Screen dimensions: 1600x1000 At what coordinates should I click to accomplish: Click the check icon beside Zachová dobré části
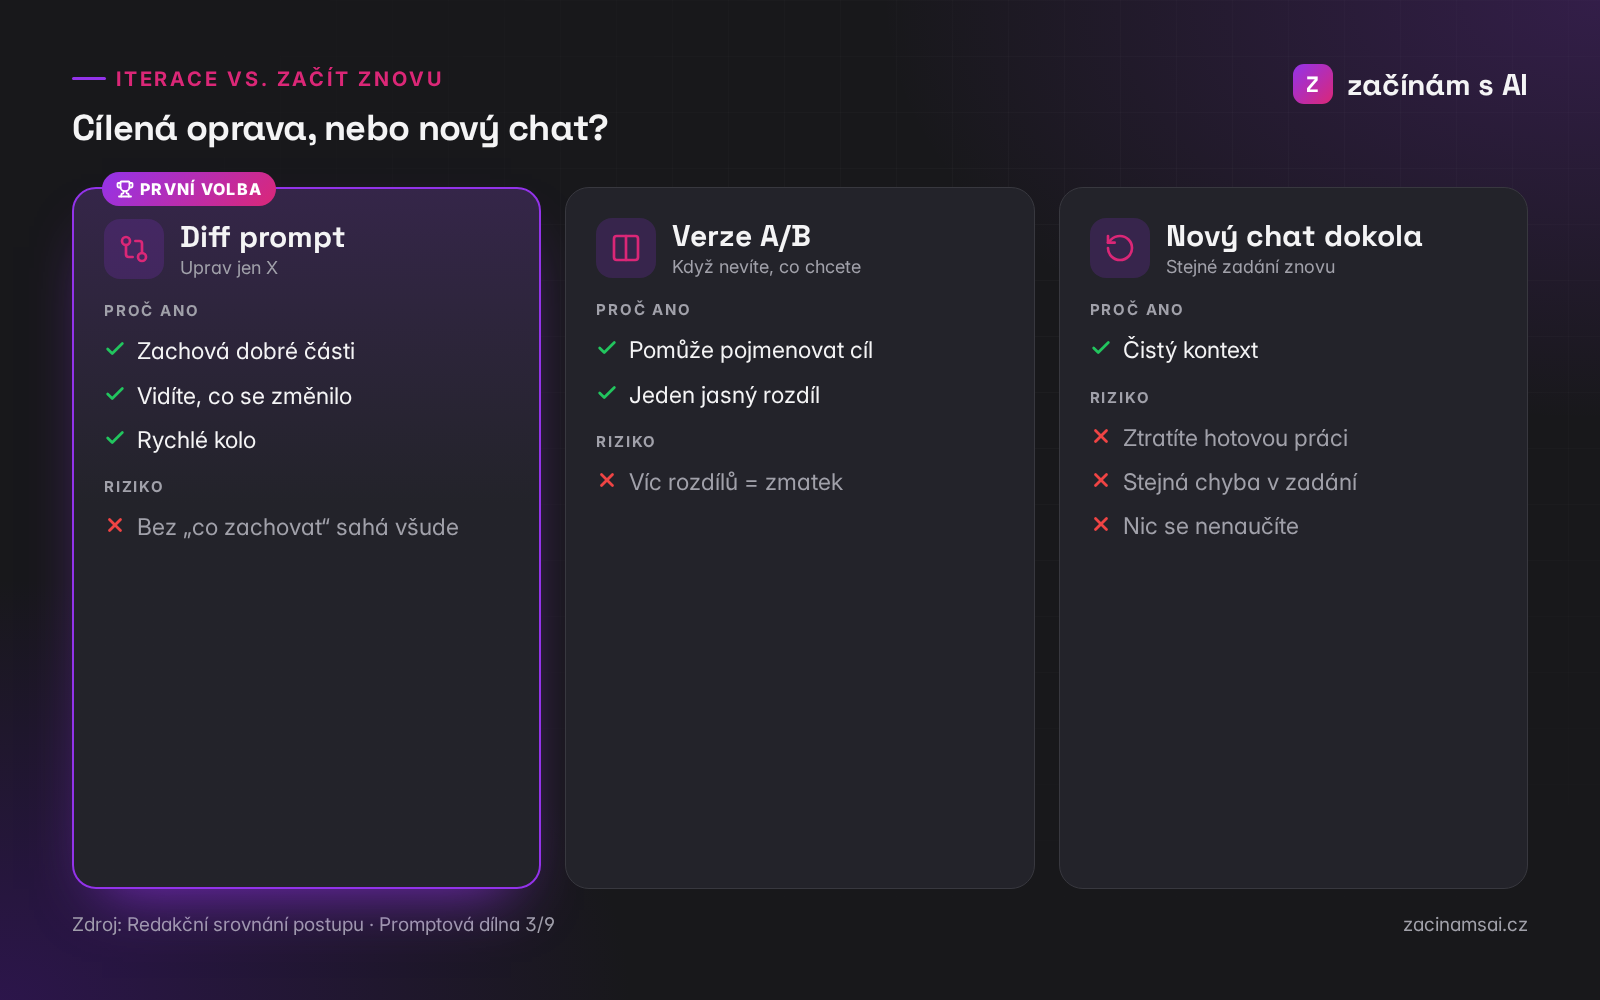pos(115,349)
